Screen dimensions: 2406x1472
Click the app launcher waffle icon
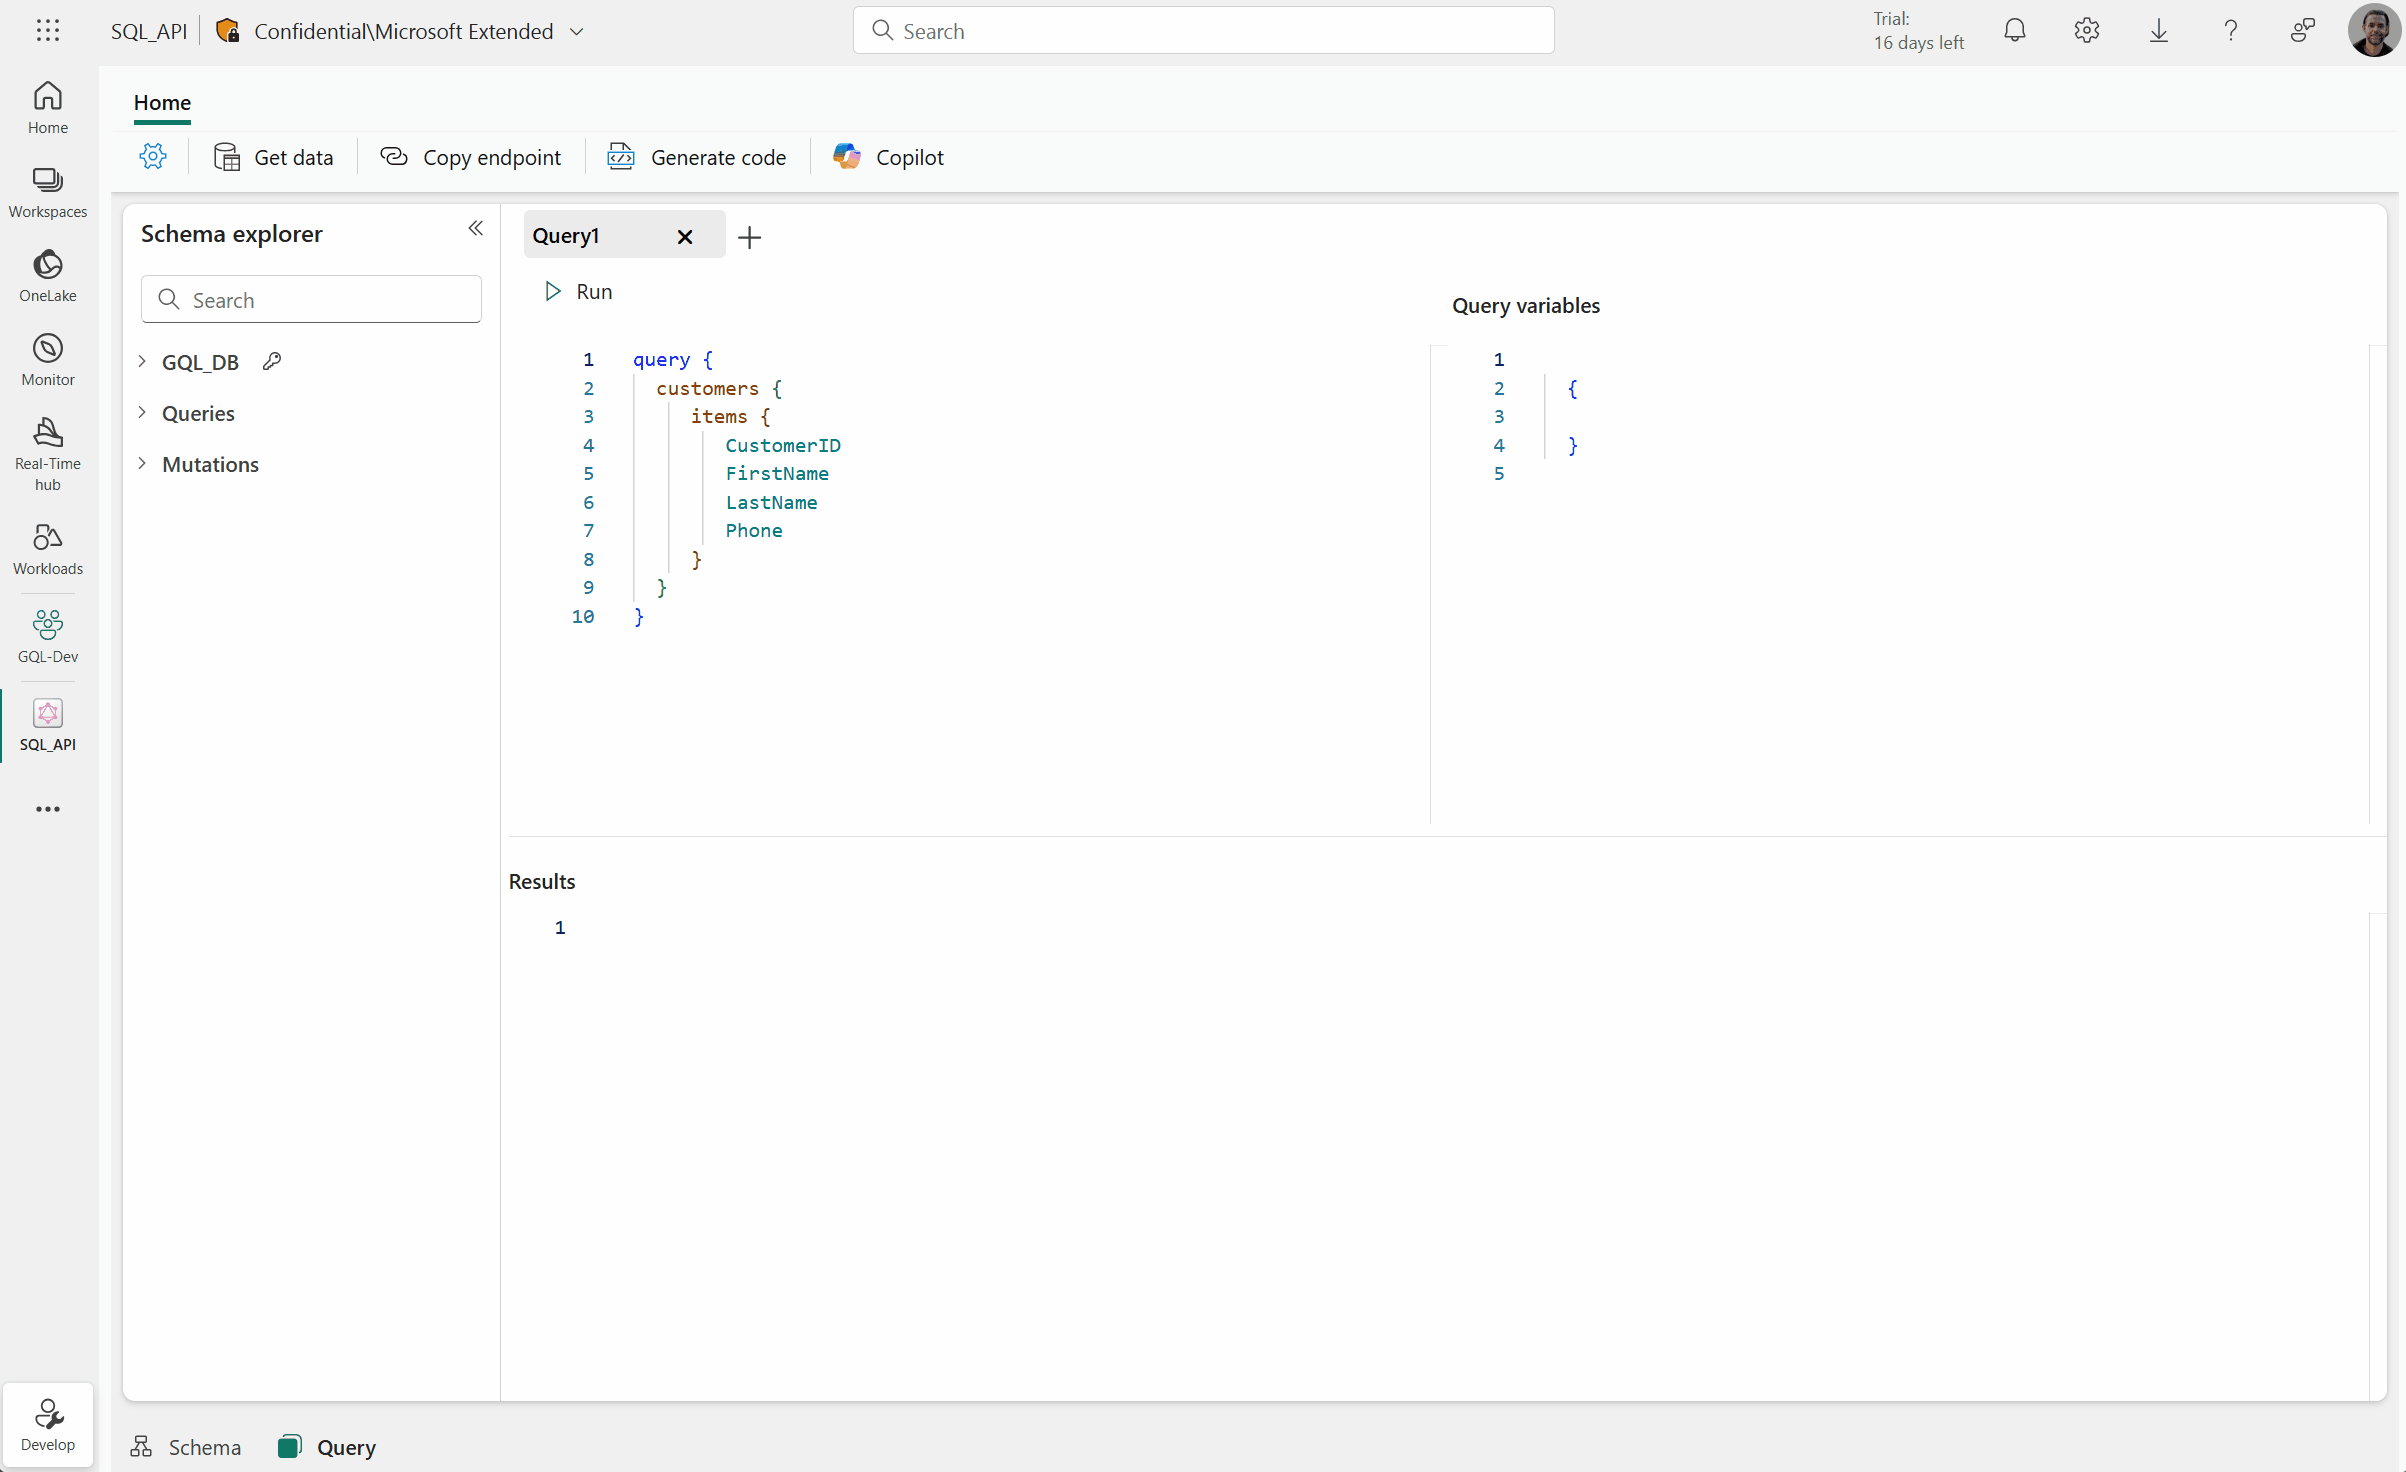pyautogui.click(x=47, y=31)
